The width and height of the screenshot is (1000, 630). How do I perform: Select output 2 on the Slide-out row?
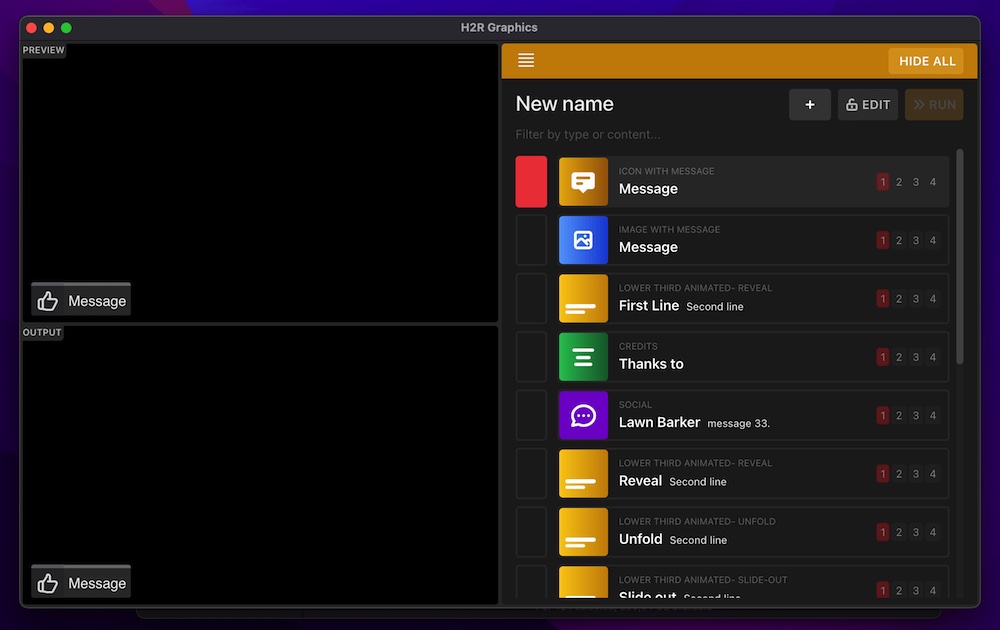[899, 590]
